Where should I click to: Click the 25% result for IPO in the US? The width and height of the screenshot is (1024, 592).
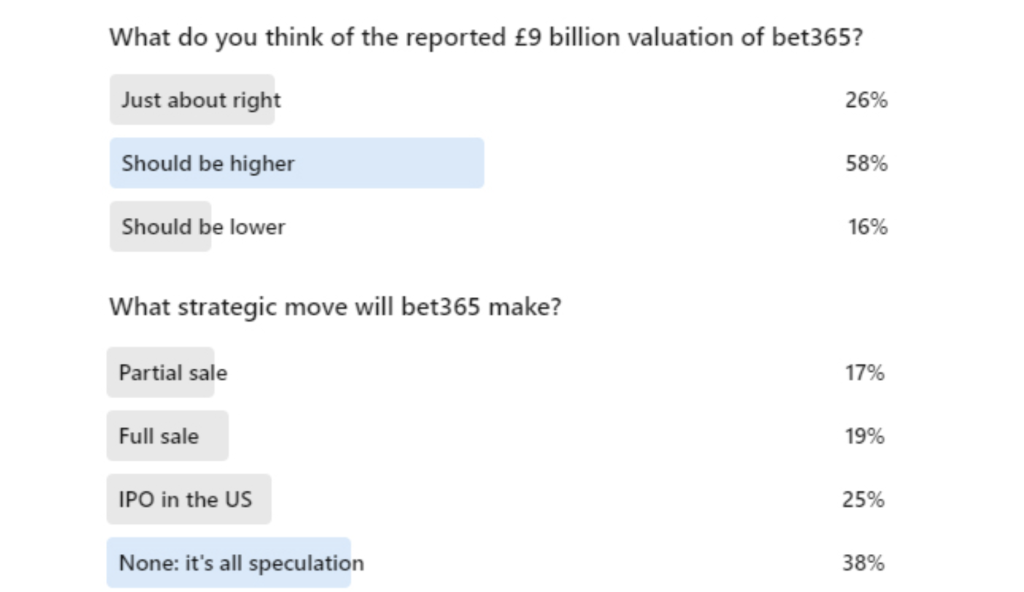point(863,499)
